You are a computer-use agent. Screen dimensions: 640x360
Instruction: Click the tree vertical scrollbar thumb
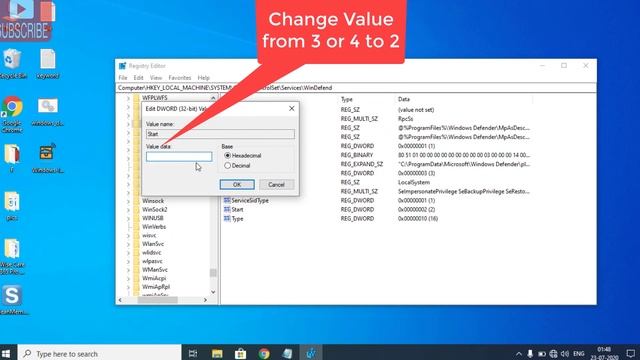click(213, 273)
